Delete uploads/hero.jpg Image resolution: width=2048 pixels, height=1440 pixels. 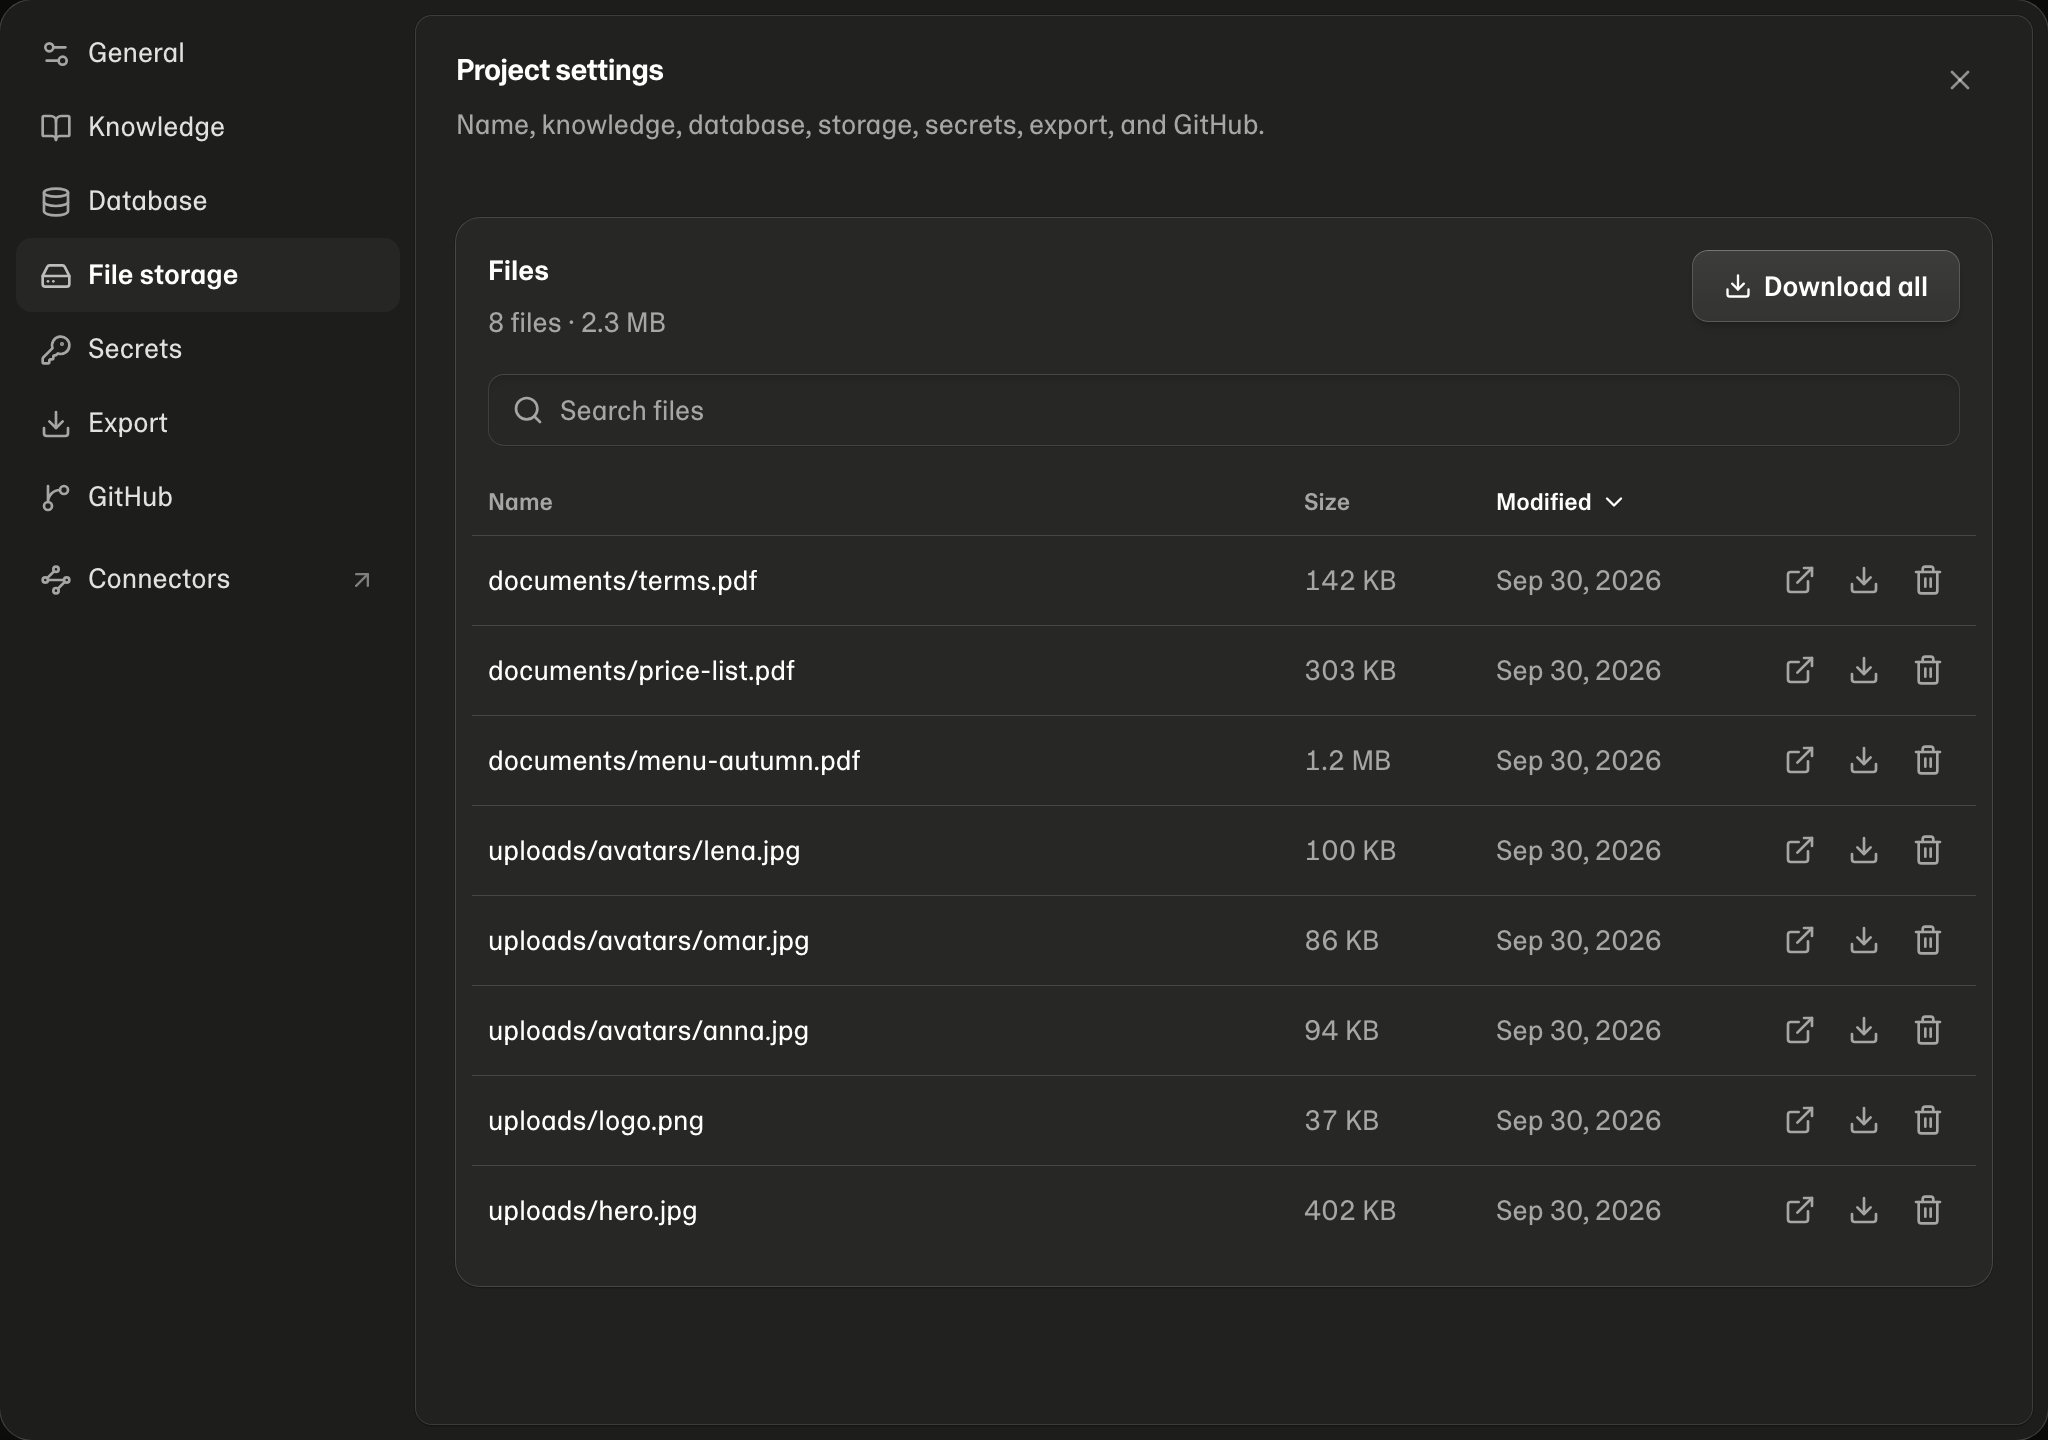coord(1927,1210)
